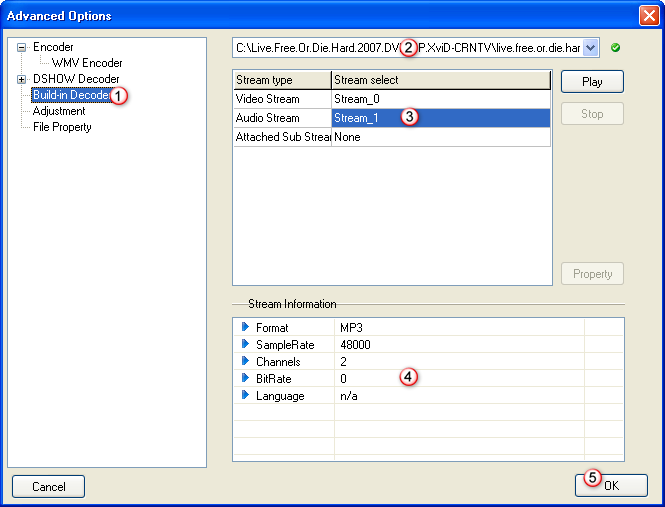The height and width of the screenshot is (507, 665).
Task: Open the file path dropdown arrow
Action: click(590, 47)
